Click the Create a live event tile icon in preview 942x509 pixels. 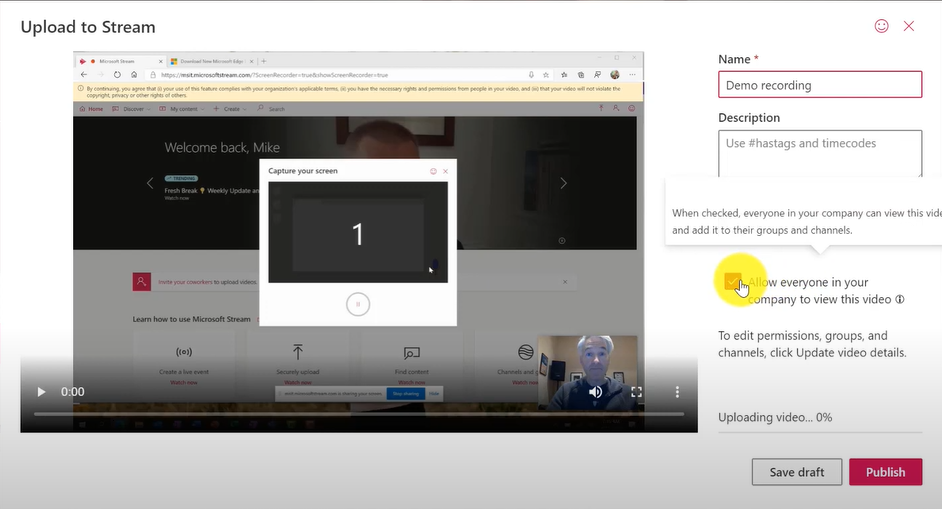pos(184,352)
